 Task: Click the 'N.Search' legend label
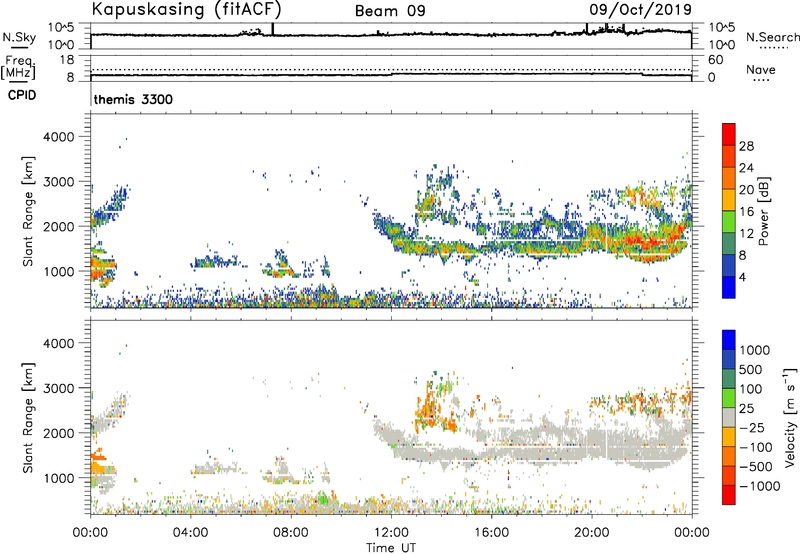(x=772, y=37)
